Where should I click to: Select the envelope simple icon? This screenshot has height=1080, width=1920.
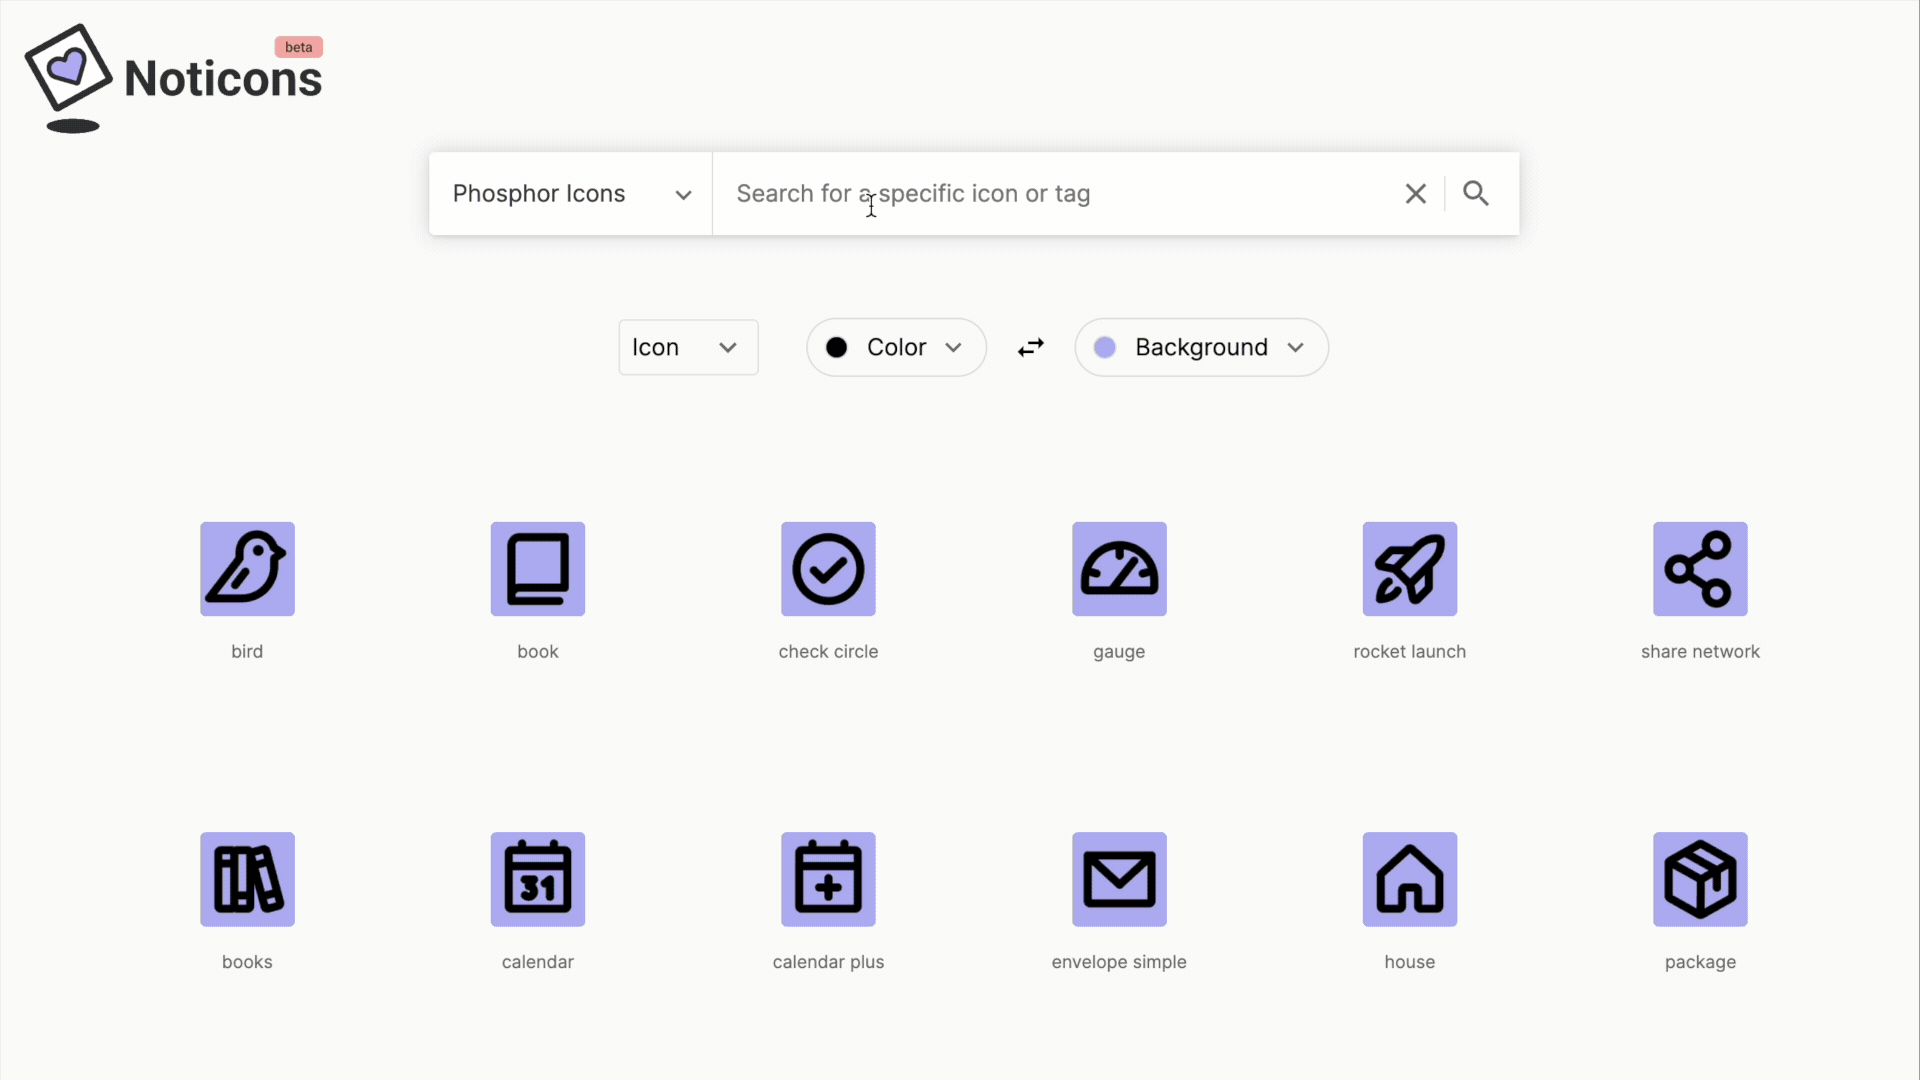click(1119, 879)
